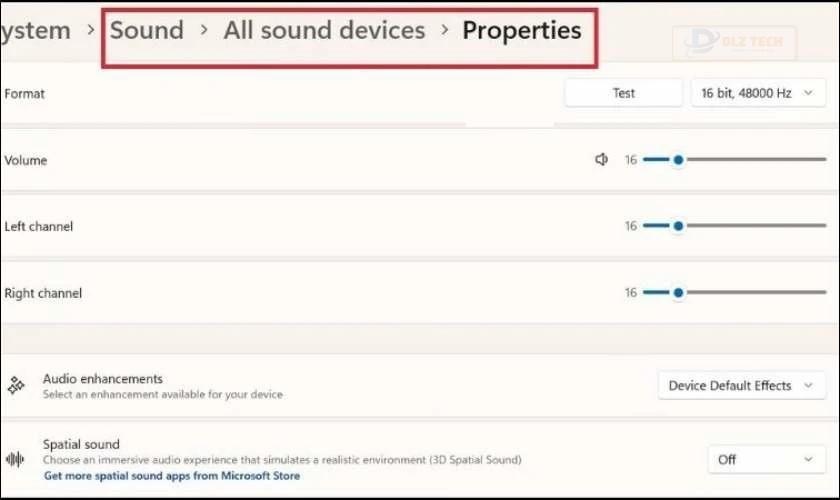Click the Volume label
This screenshot has width=840, height=500.
tap(26, 160)
